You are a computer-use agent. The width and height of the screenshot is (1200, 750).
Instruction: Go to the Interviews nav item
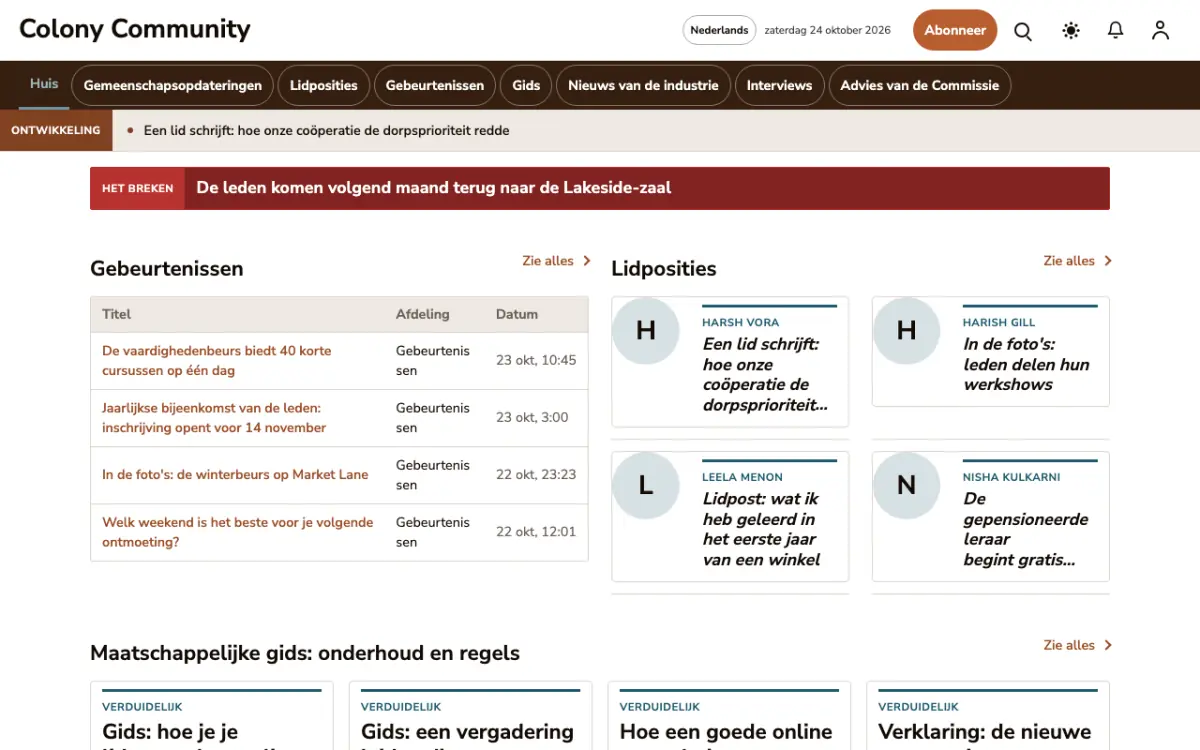(779, 85)
